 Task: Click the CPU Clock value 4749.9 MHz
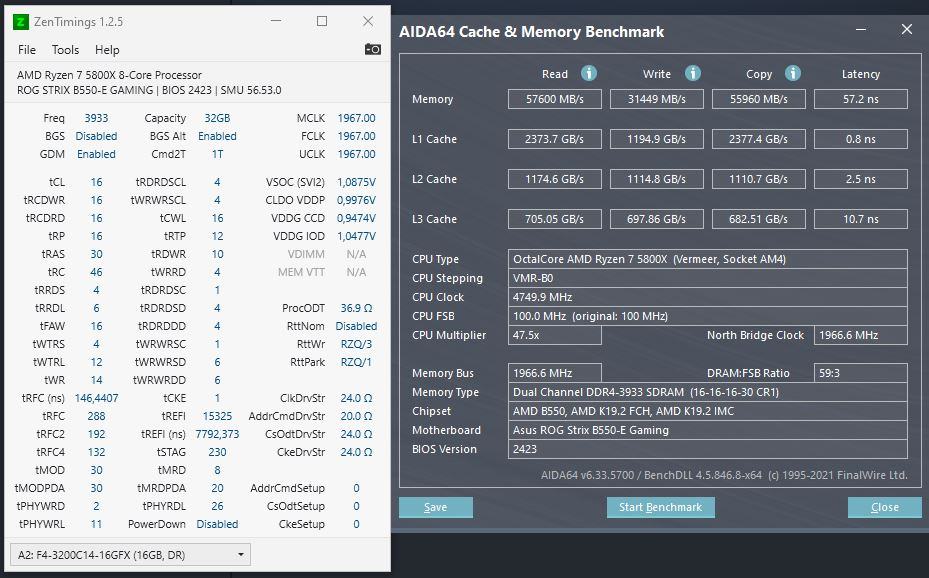coord(707,297)
